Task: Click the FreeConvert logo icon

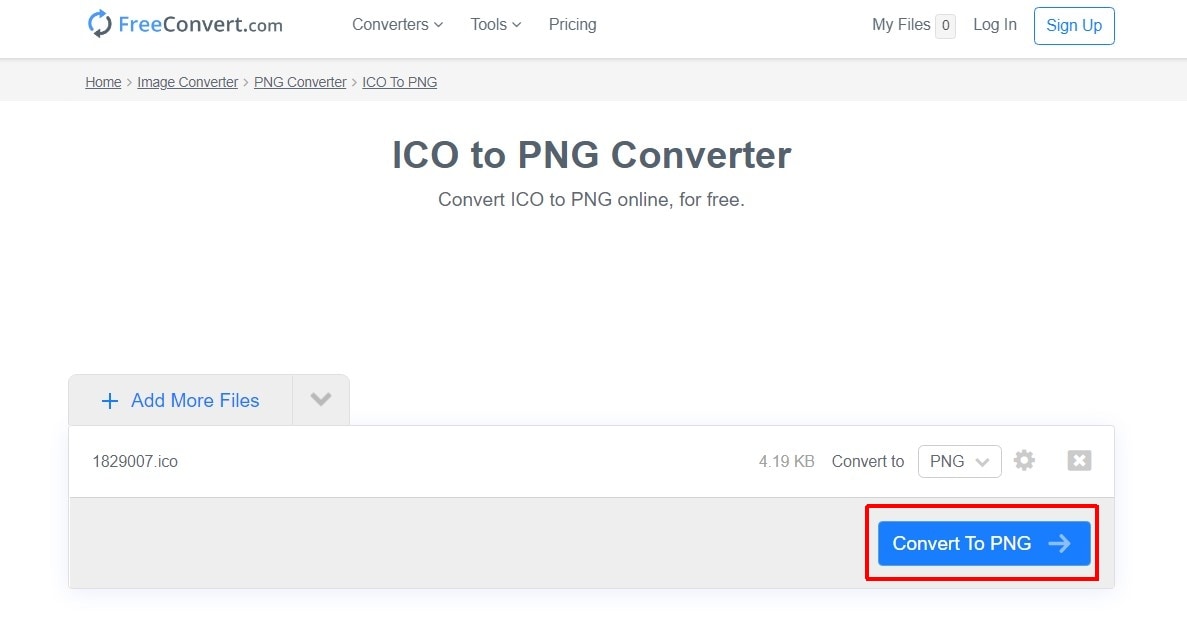Action: (100, 24)
